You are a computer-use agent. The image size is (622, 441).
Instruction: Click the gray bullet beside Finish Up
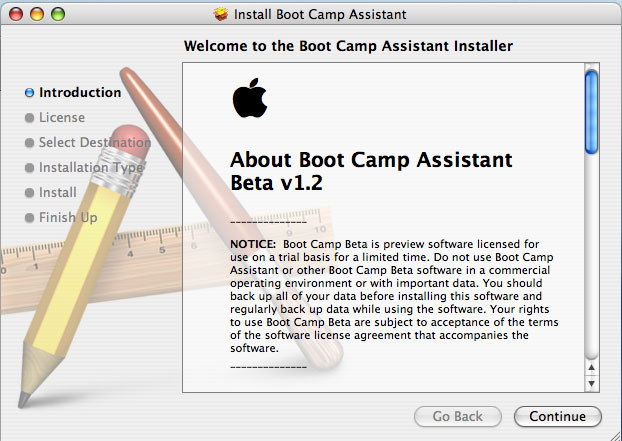(29, 217)
